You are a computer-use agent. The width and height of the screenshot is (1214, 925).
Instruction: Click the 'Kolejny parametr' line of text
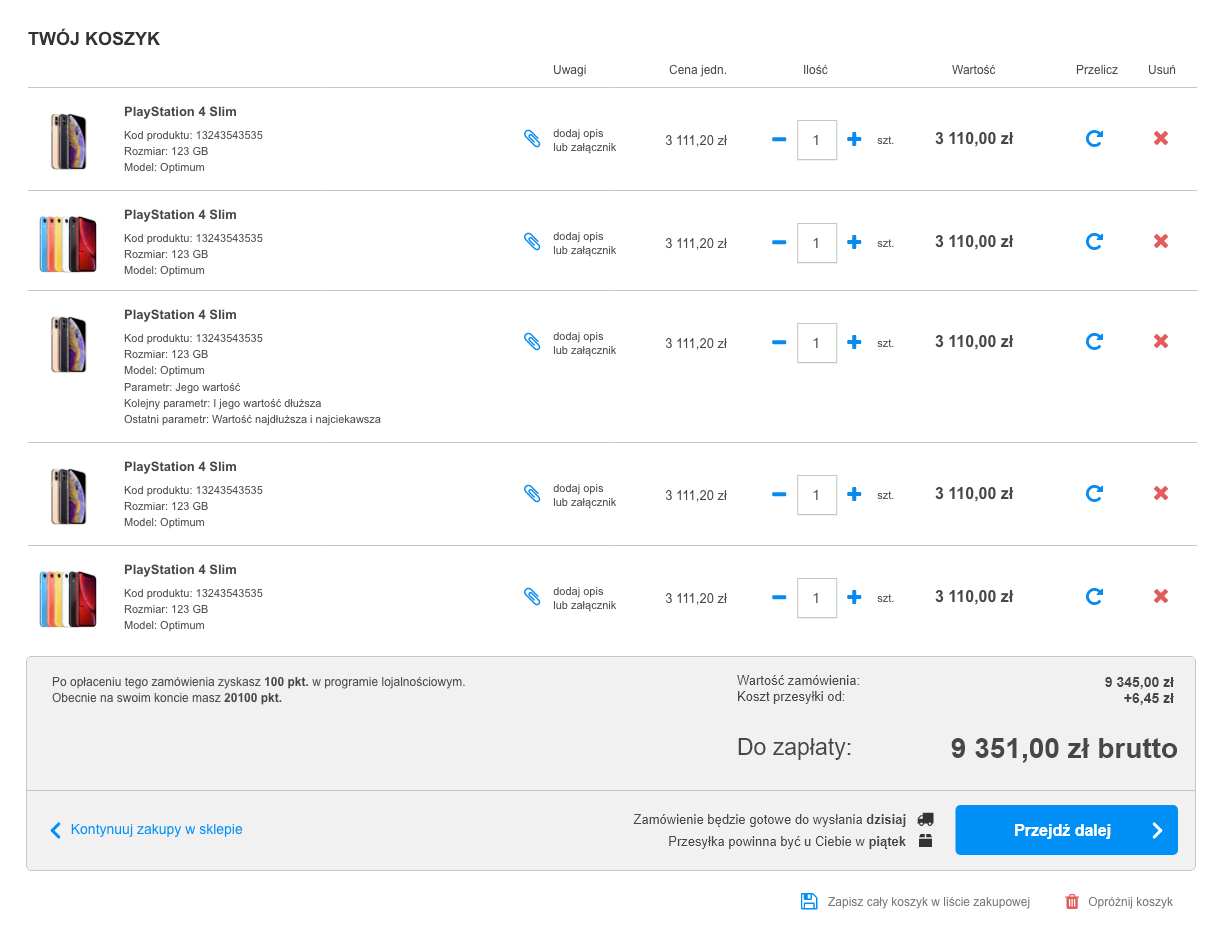point(222,404)
